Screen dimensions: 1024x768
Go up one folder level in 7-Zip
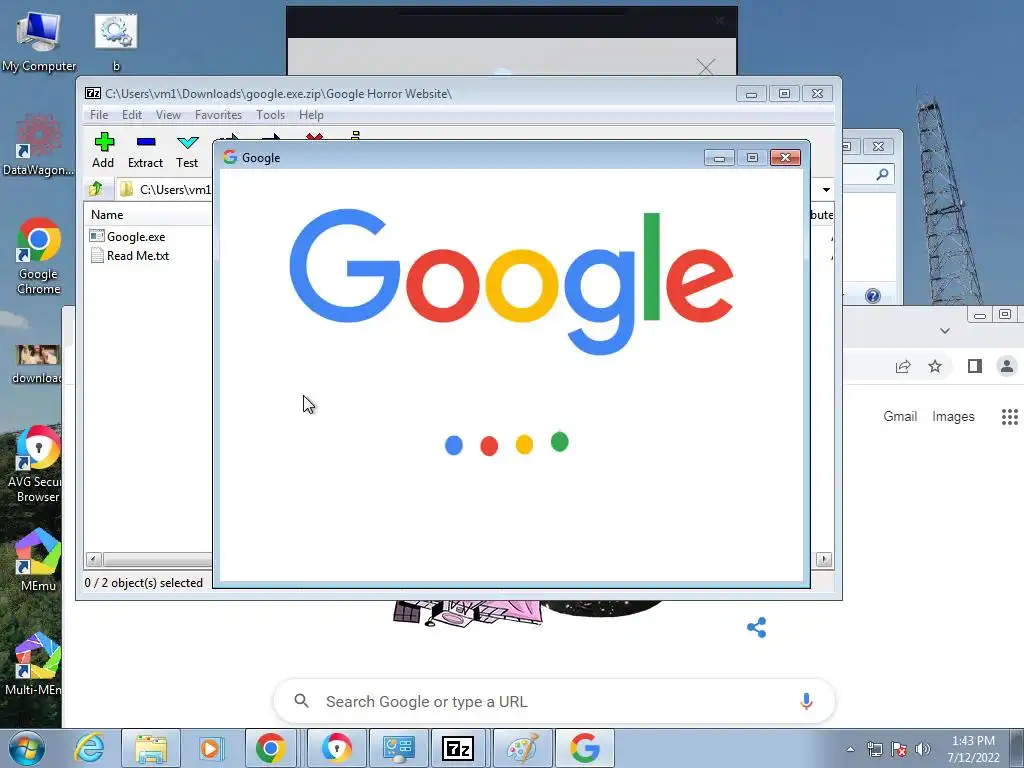tap(96, 189)
